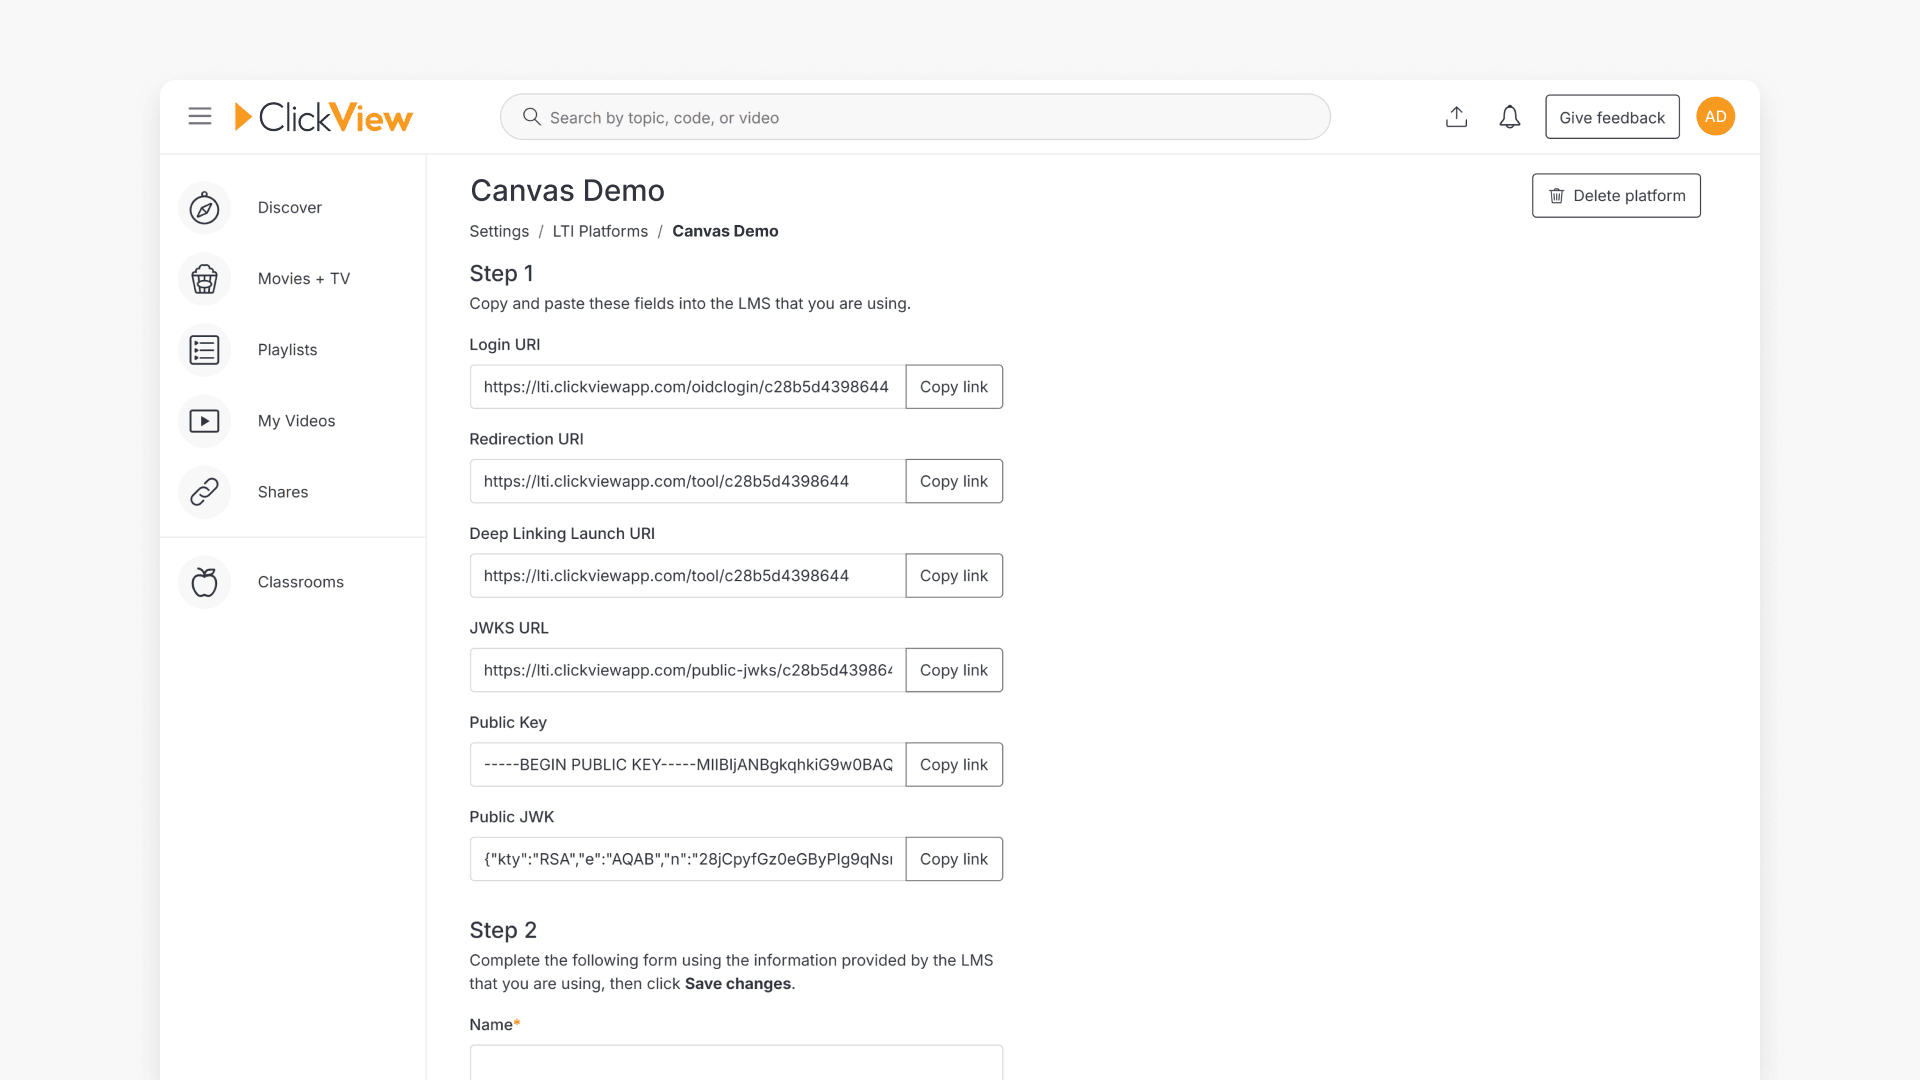This screenshot has height=1080, width=1920.
Task: Click the upload/share icon in the header
Action: point(1456,116)
